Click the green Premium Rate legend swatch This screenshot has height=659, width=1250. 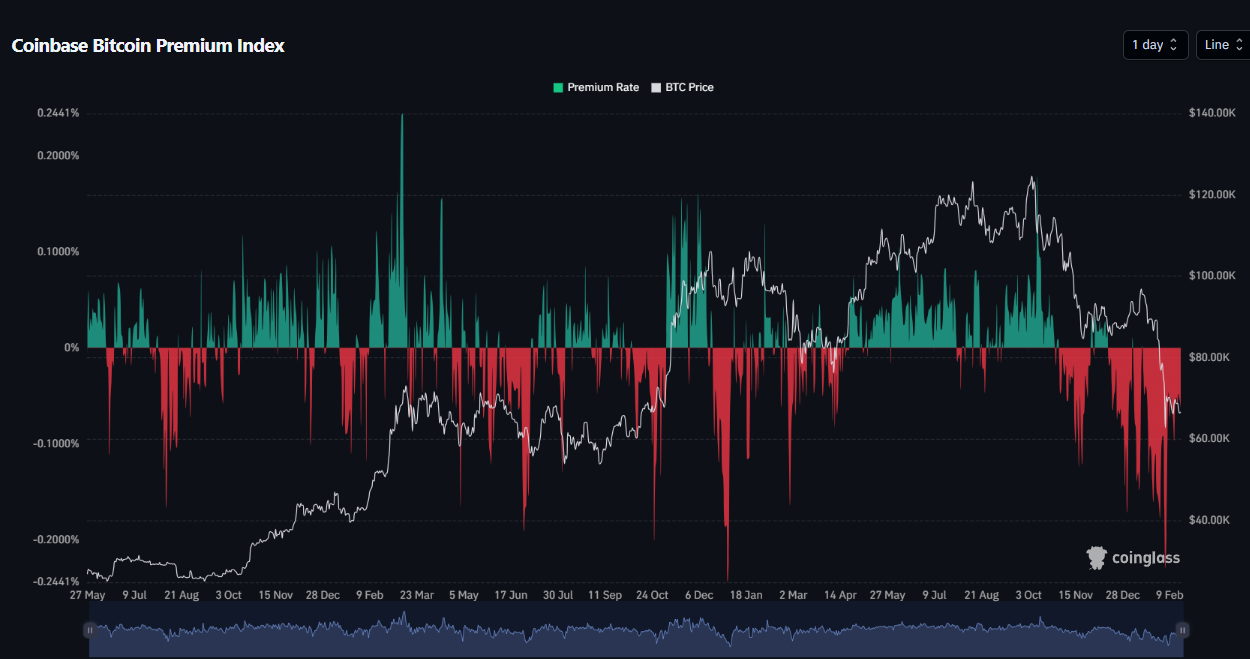click(x=558, y=88)
